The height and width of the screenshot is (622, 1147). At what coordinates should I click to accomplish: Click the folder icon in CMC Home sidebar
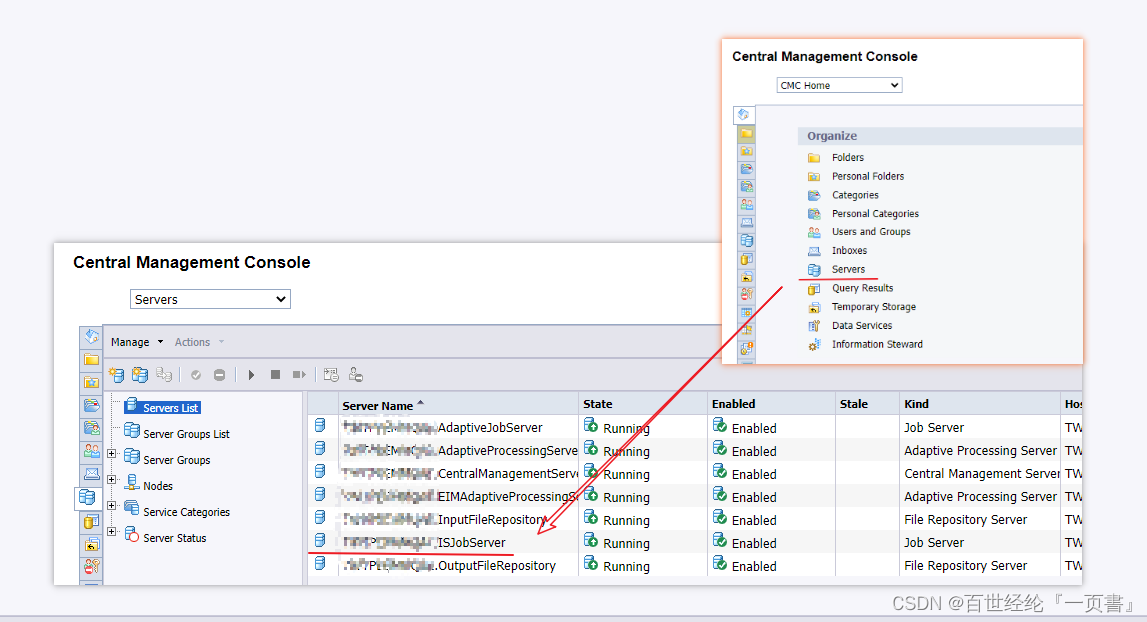coord(746,133)
